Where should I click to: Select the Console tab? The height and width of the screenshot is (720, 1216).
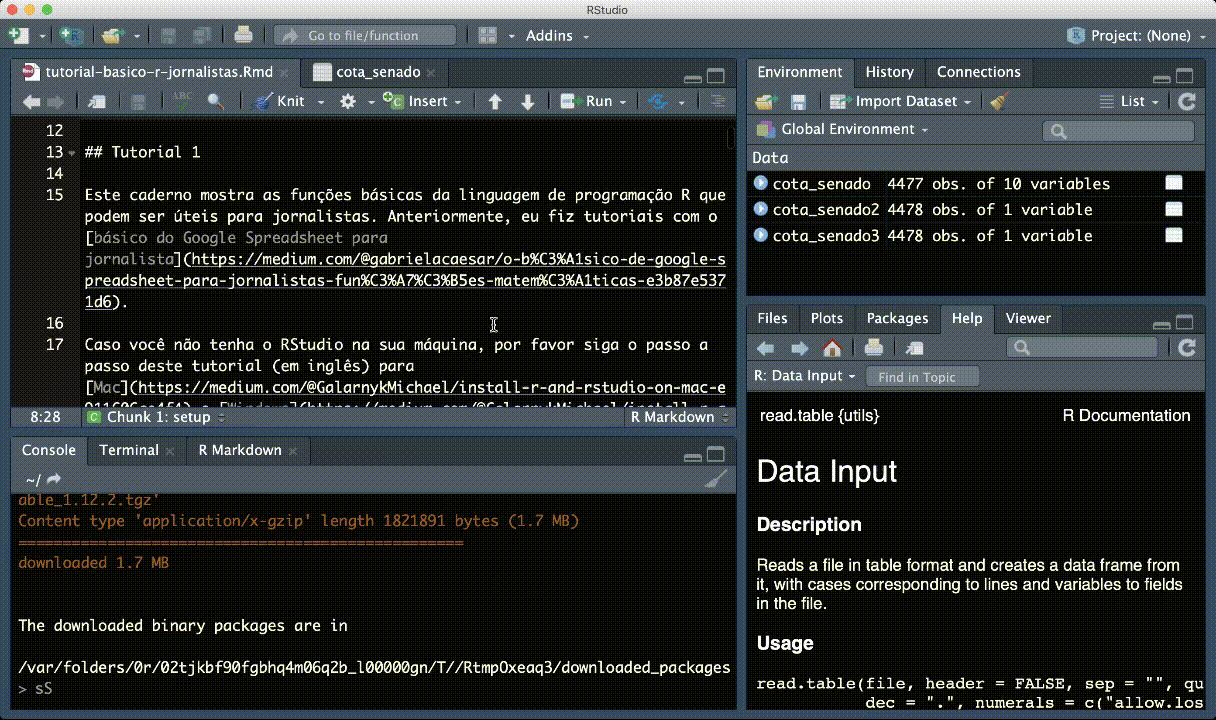tap(49, 450)
